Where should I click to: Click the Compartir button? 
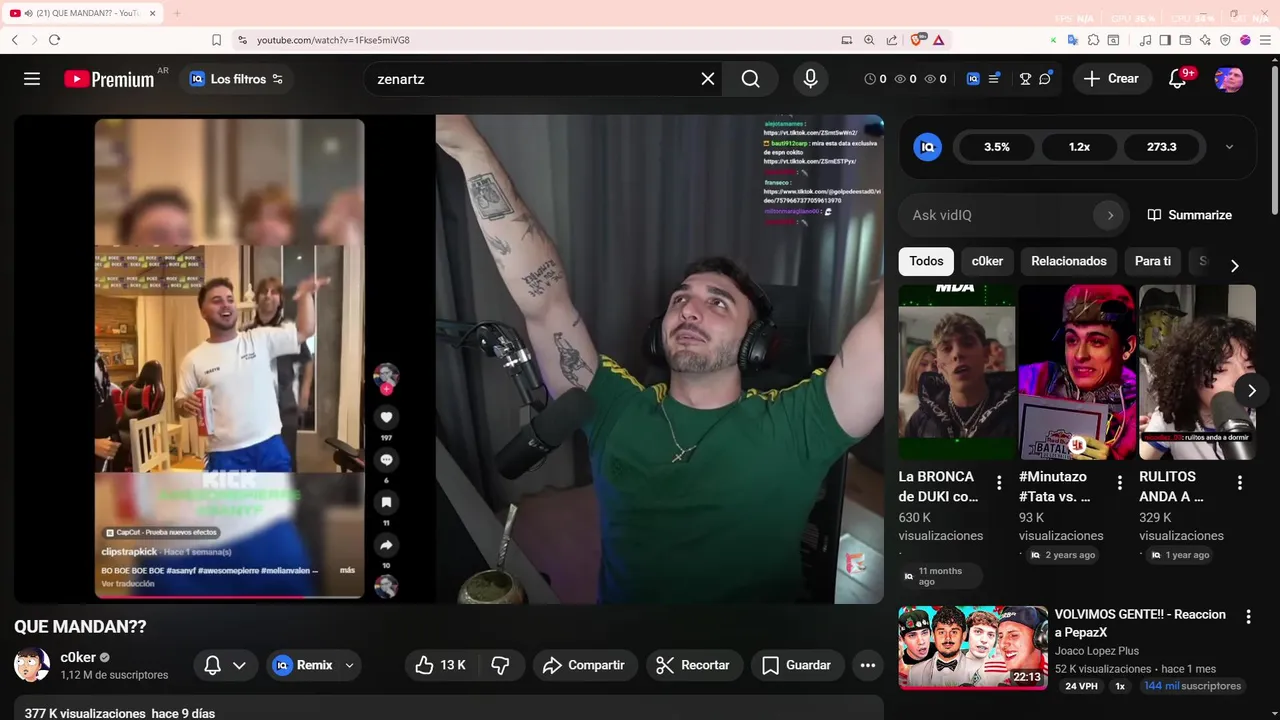[x=583, y=665]
